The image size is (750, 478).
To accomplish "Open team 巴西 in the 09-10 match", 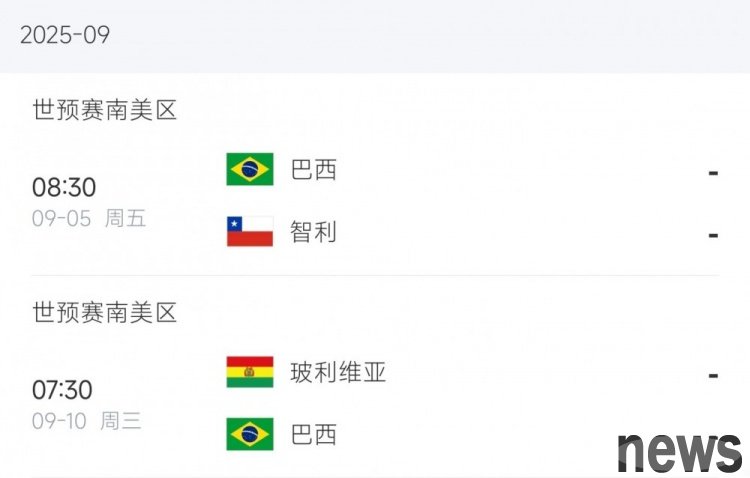I will 314,434.
